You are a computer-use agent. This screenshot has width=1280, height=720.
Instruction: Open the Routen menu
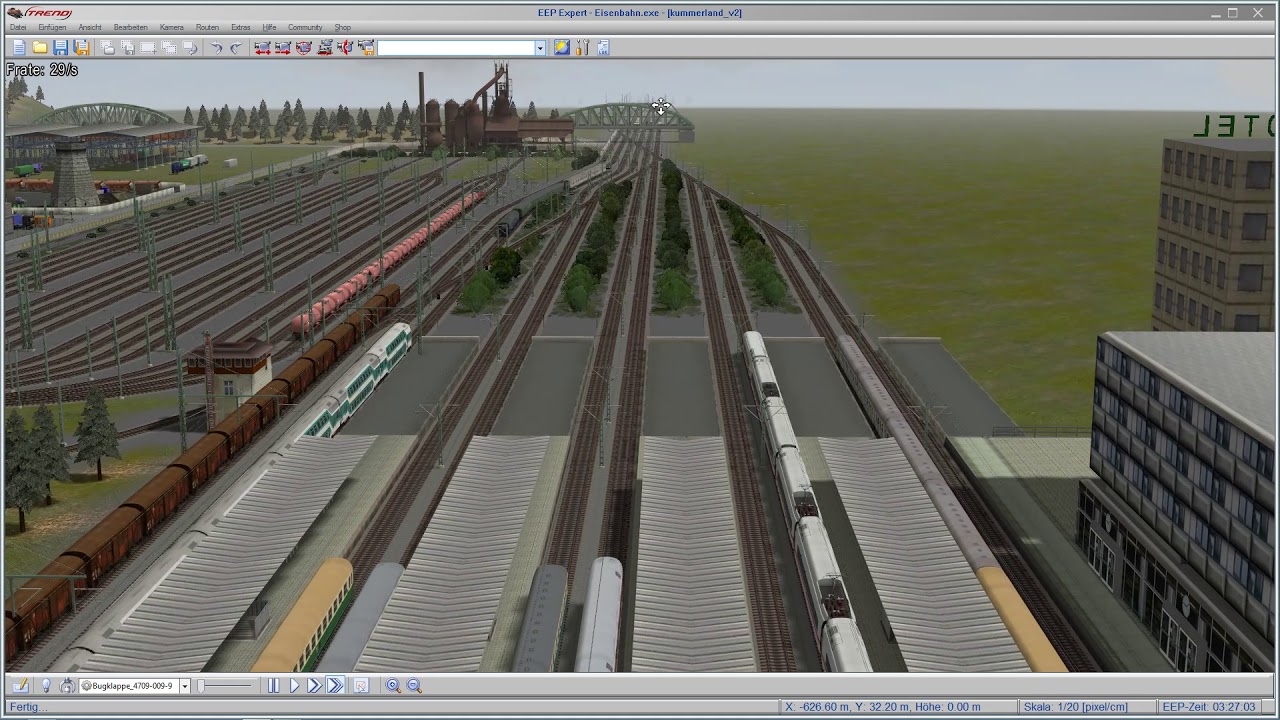point(207,27)
